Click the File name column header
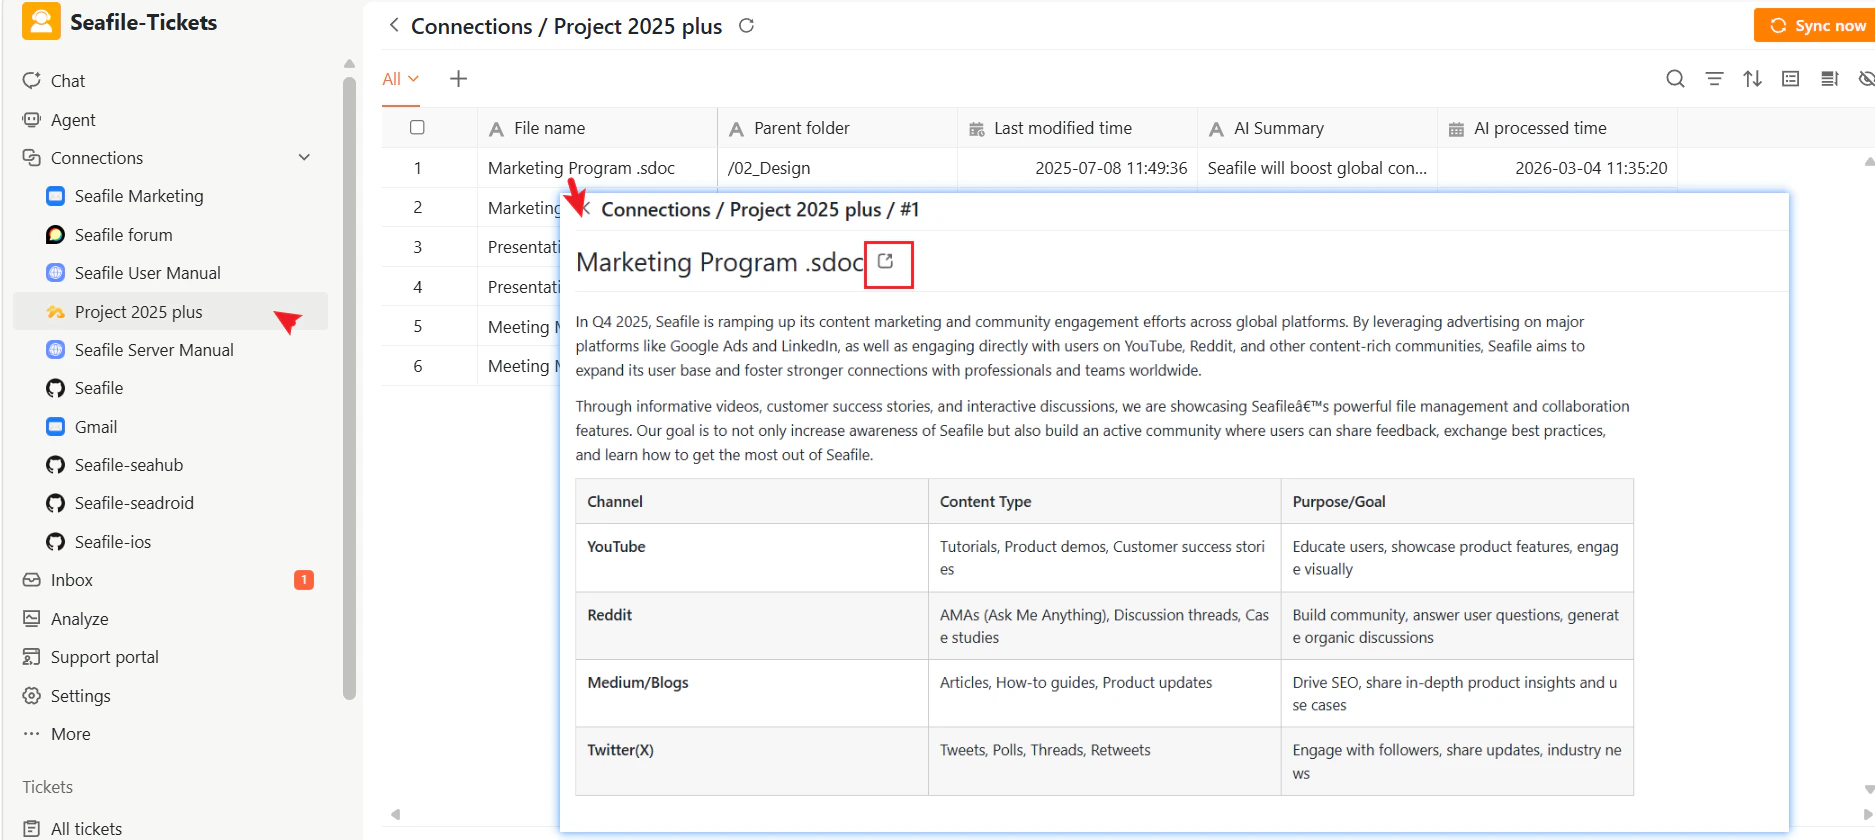 (x=597, y=128)
